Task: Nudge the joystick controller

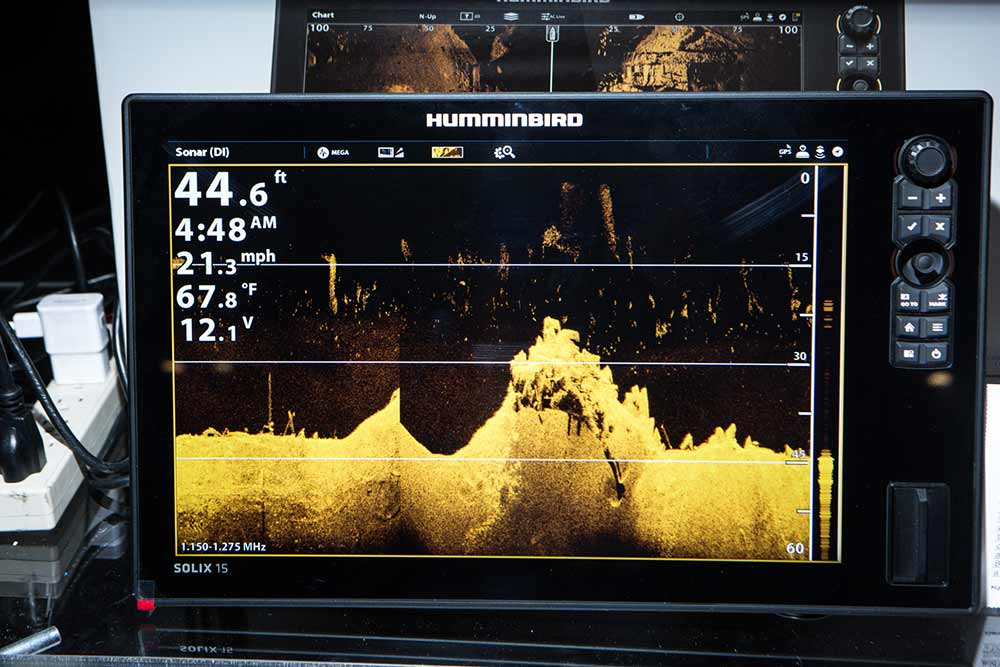Action: (923, 263)
